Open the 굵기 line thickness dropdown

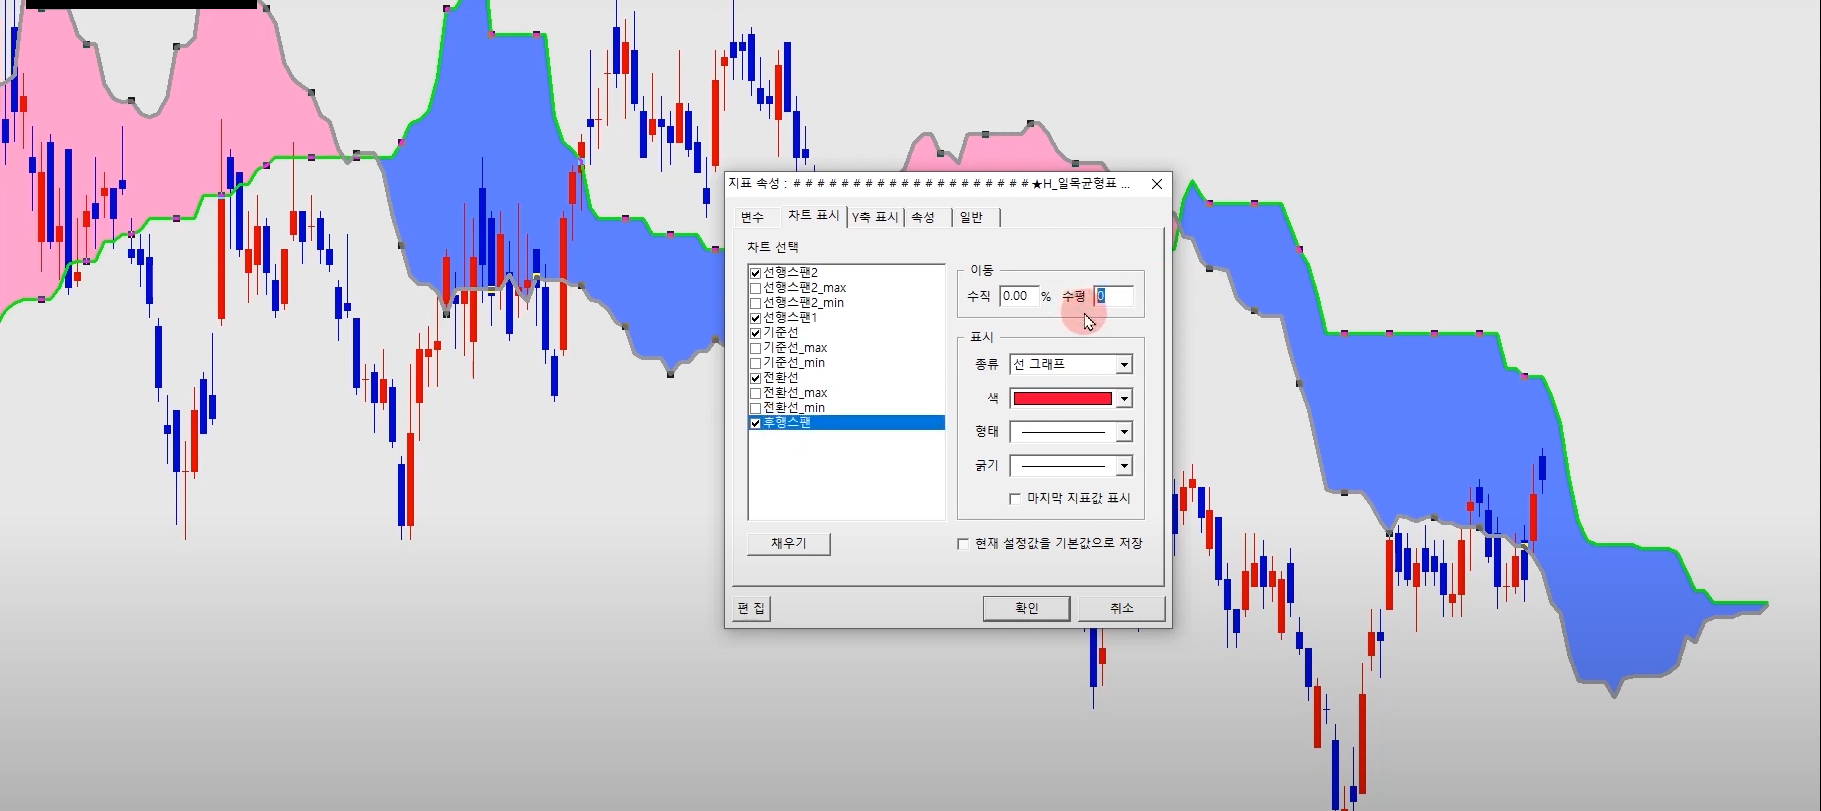coord(1124,466)
